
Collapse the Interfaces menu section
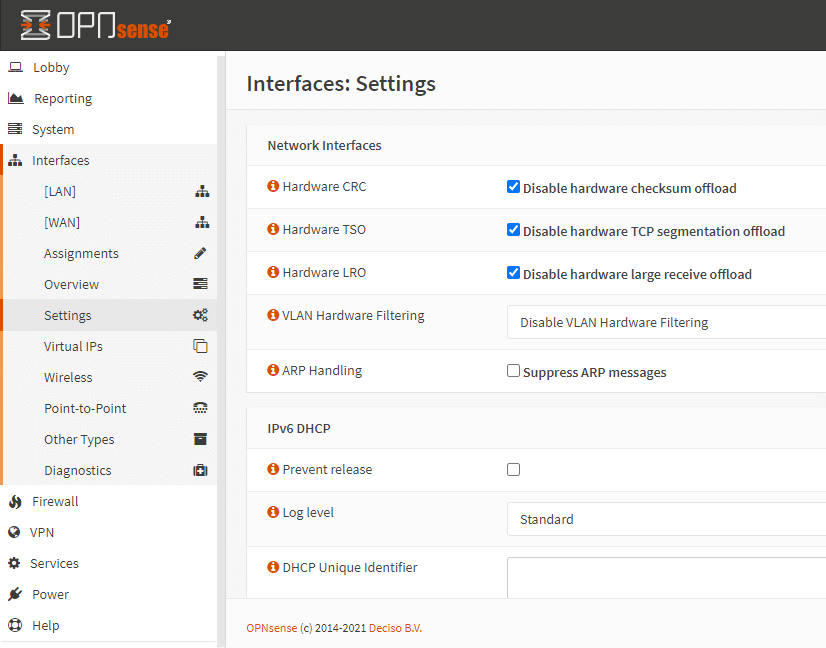[60, 160]
